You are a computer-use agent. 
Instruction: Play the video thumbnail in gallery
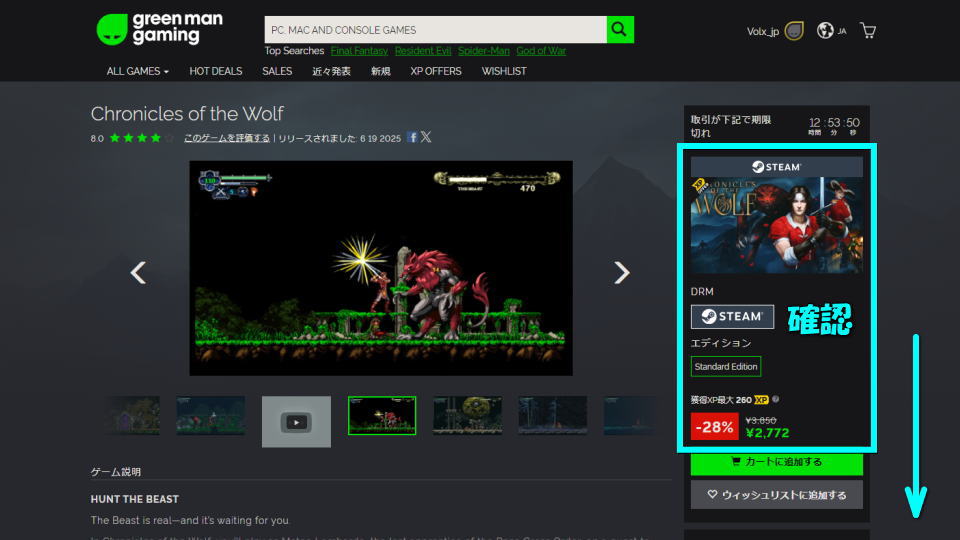click(x=296, y=421)
